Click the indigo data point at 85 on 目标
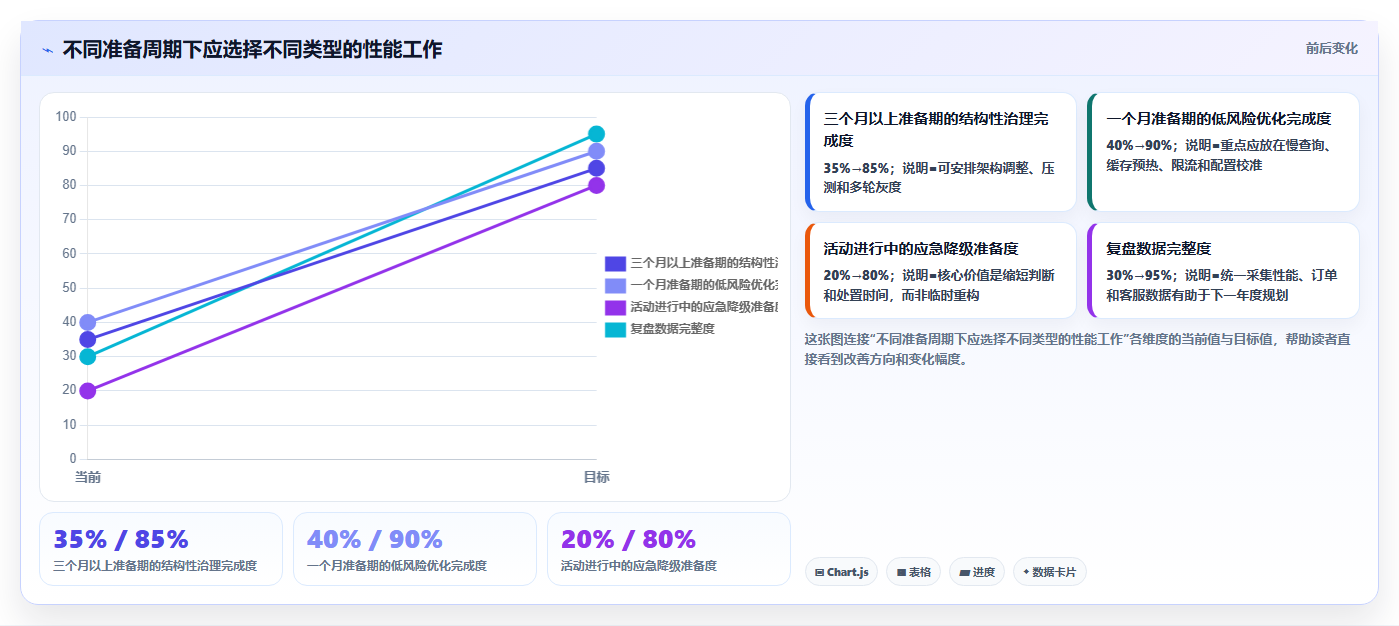 pos(596,168)
